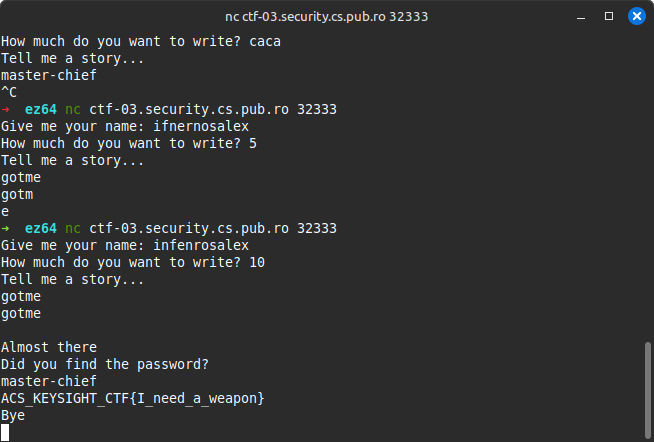Close the netcat terminal window
Screen dimensions: 654x442
[636, 16]
